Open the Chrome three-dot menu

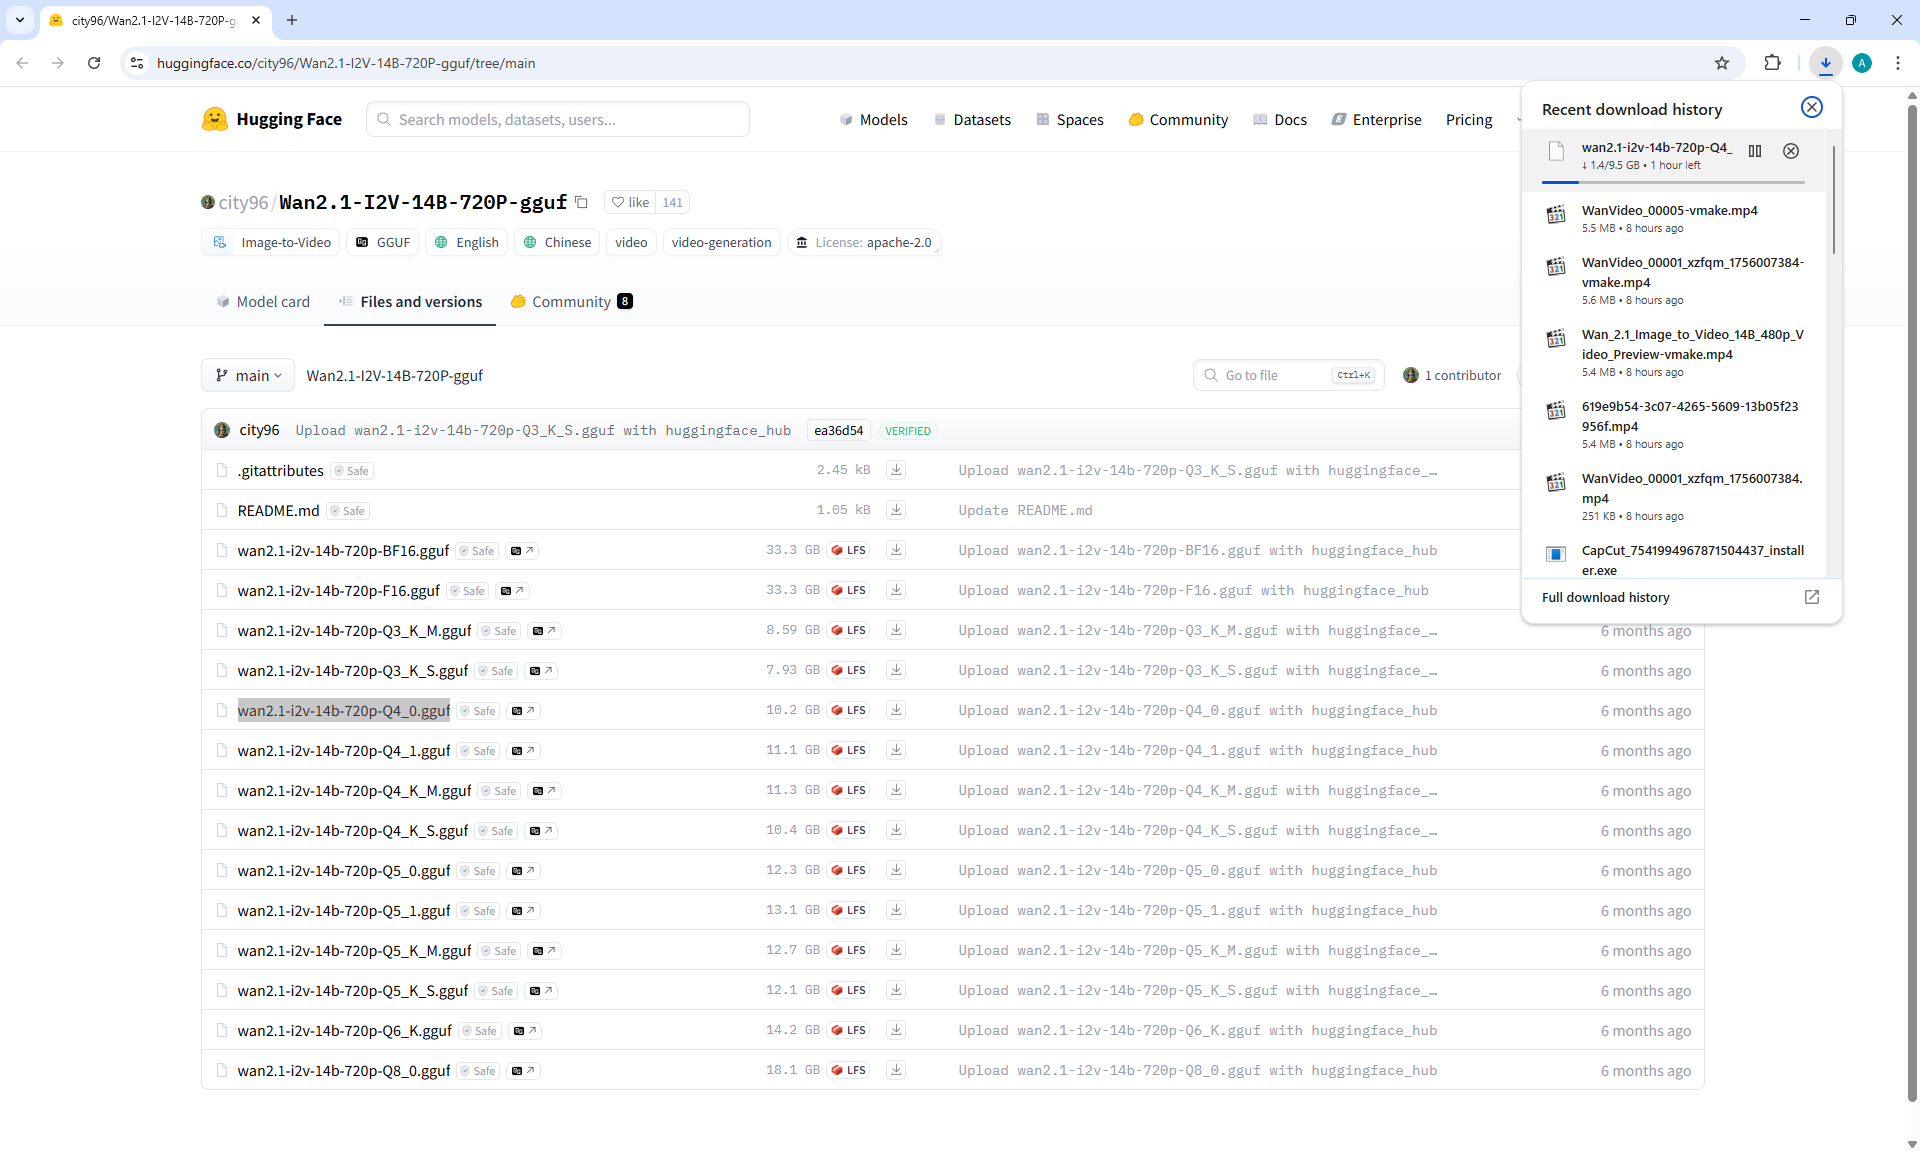point(1898,63)
